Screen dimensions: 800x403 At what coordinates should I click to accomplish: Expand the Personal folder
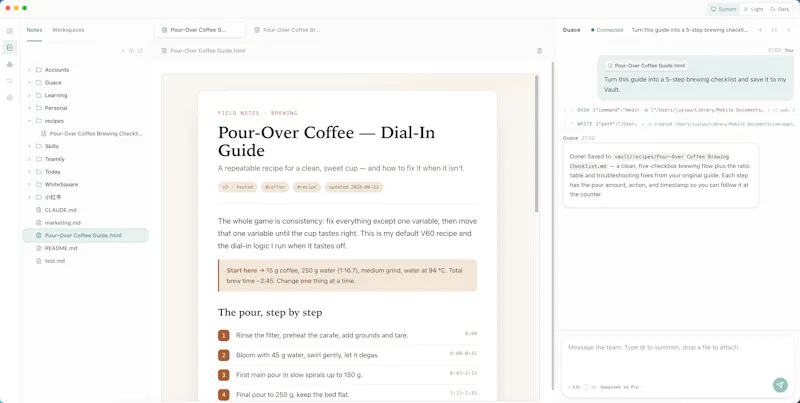tap(29, 108)
